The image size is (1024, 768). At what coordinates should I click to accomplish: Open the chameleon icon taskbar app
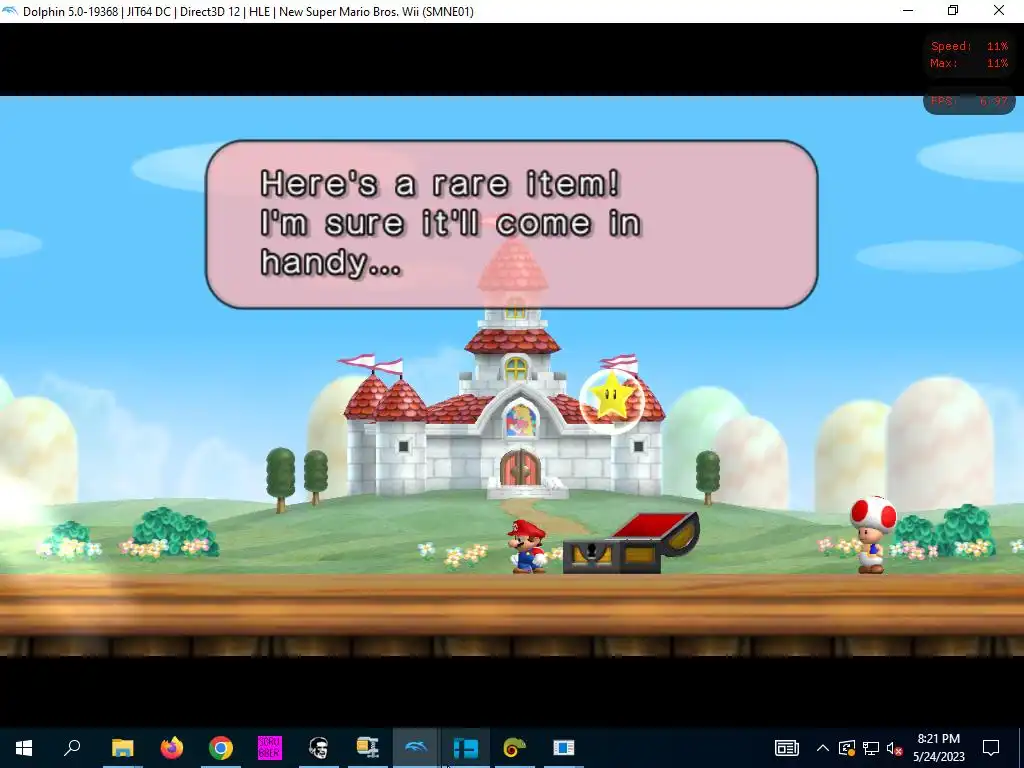point(515,748)
